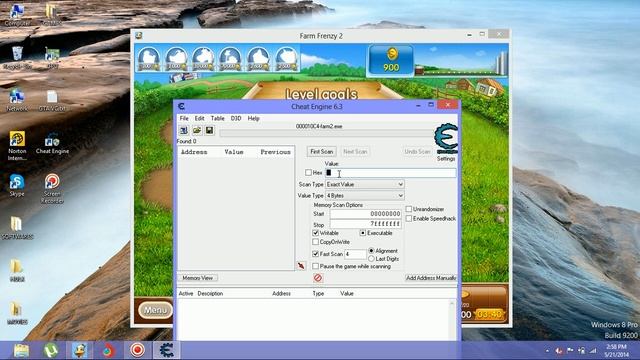The image size is (640, 360).
Task: Click the Cheat Engine logo above Settings
Action: coord(446,139)
